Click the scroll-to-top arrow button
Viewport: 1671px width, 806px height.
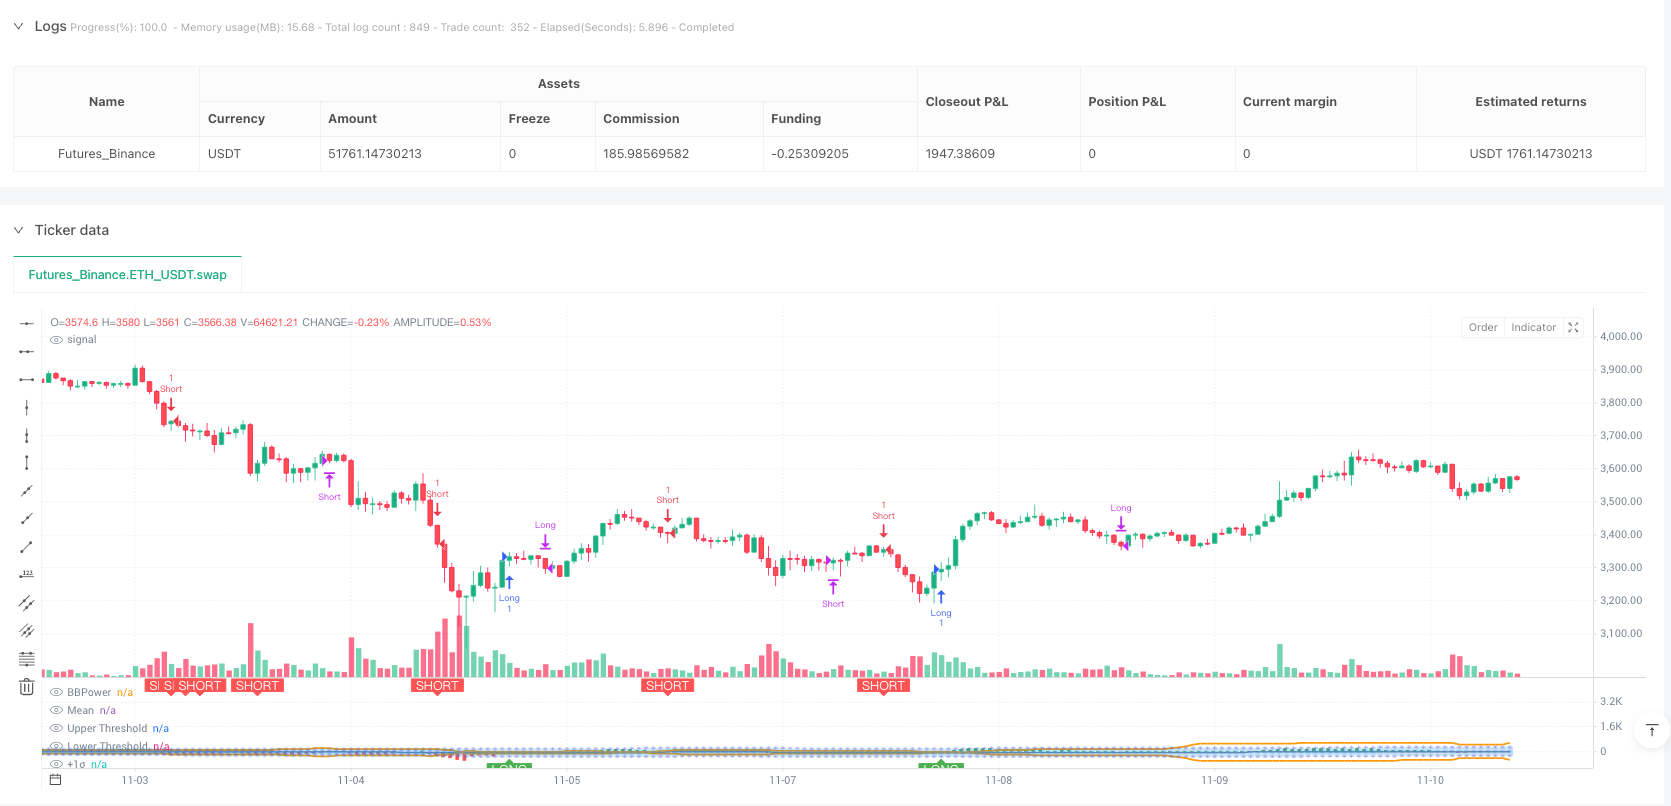[1651, 731]
